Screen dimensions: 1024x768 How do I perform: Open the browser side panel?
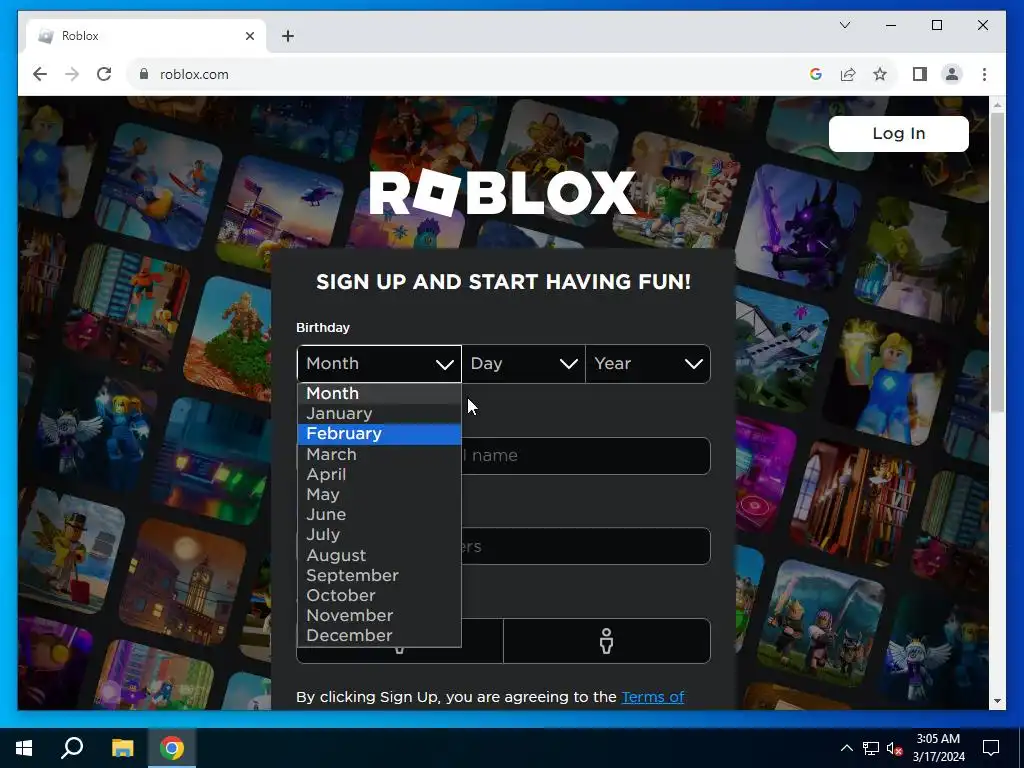click(920, 74)
